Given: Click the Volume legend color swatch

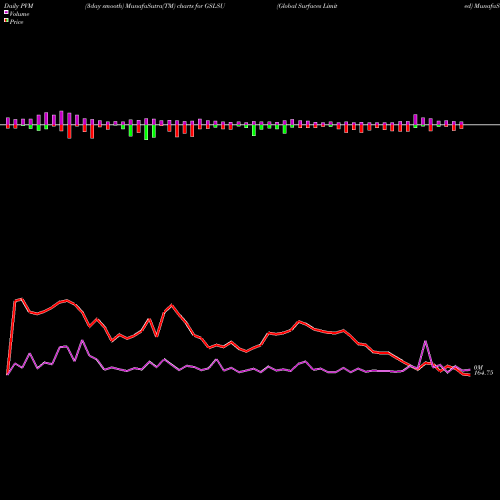Looking at the screenshot, I should click(6, 13).
